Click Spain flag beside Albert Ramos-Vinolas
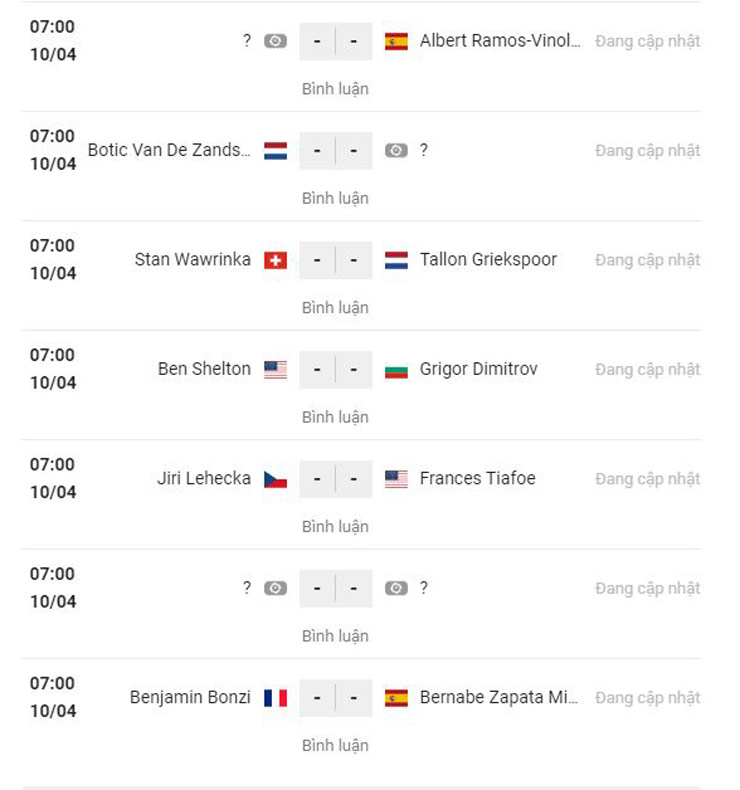 pyautogui.click(x=396, y=41)
